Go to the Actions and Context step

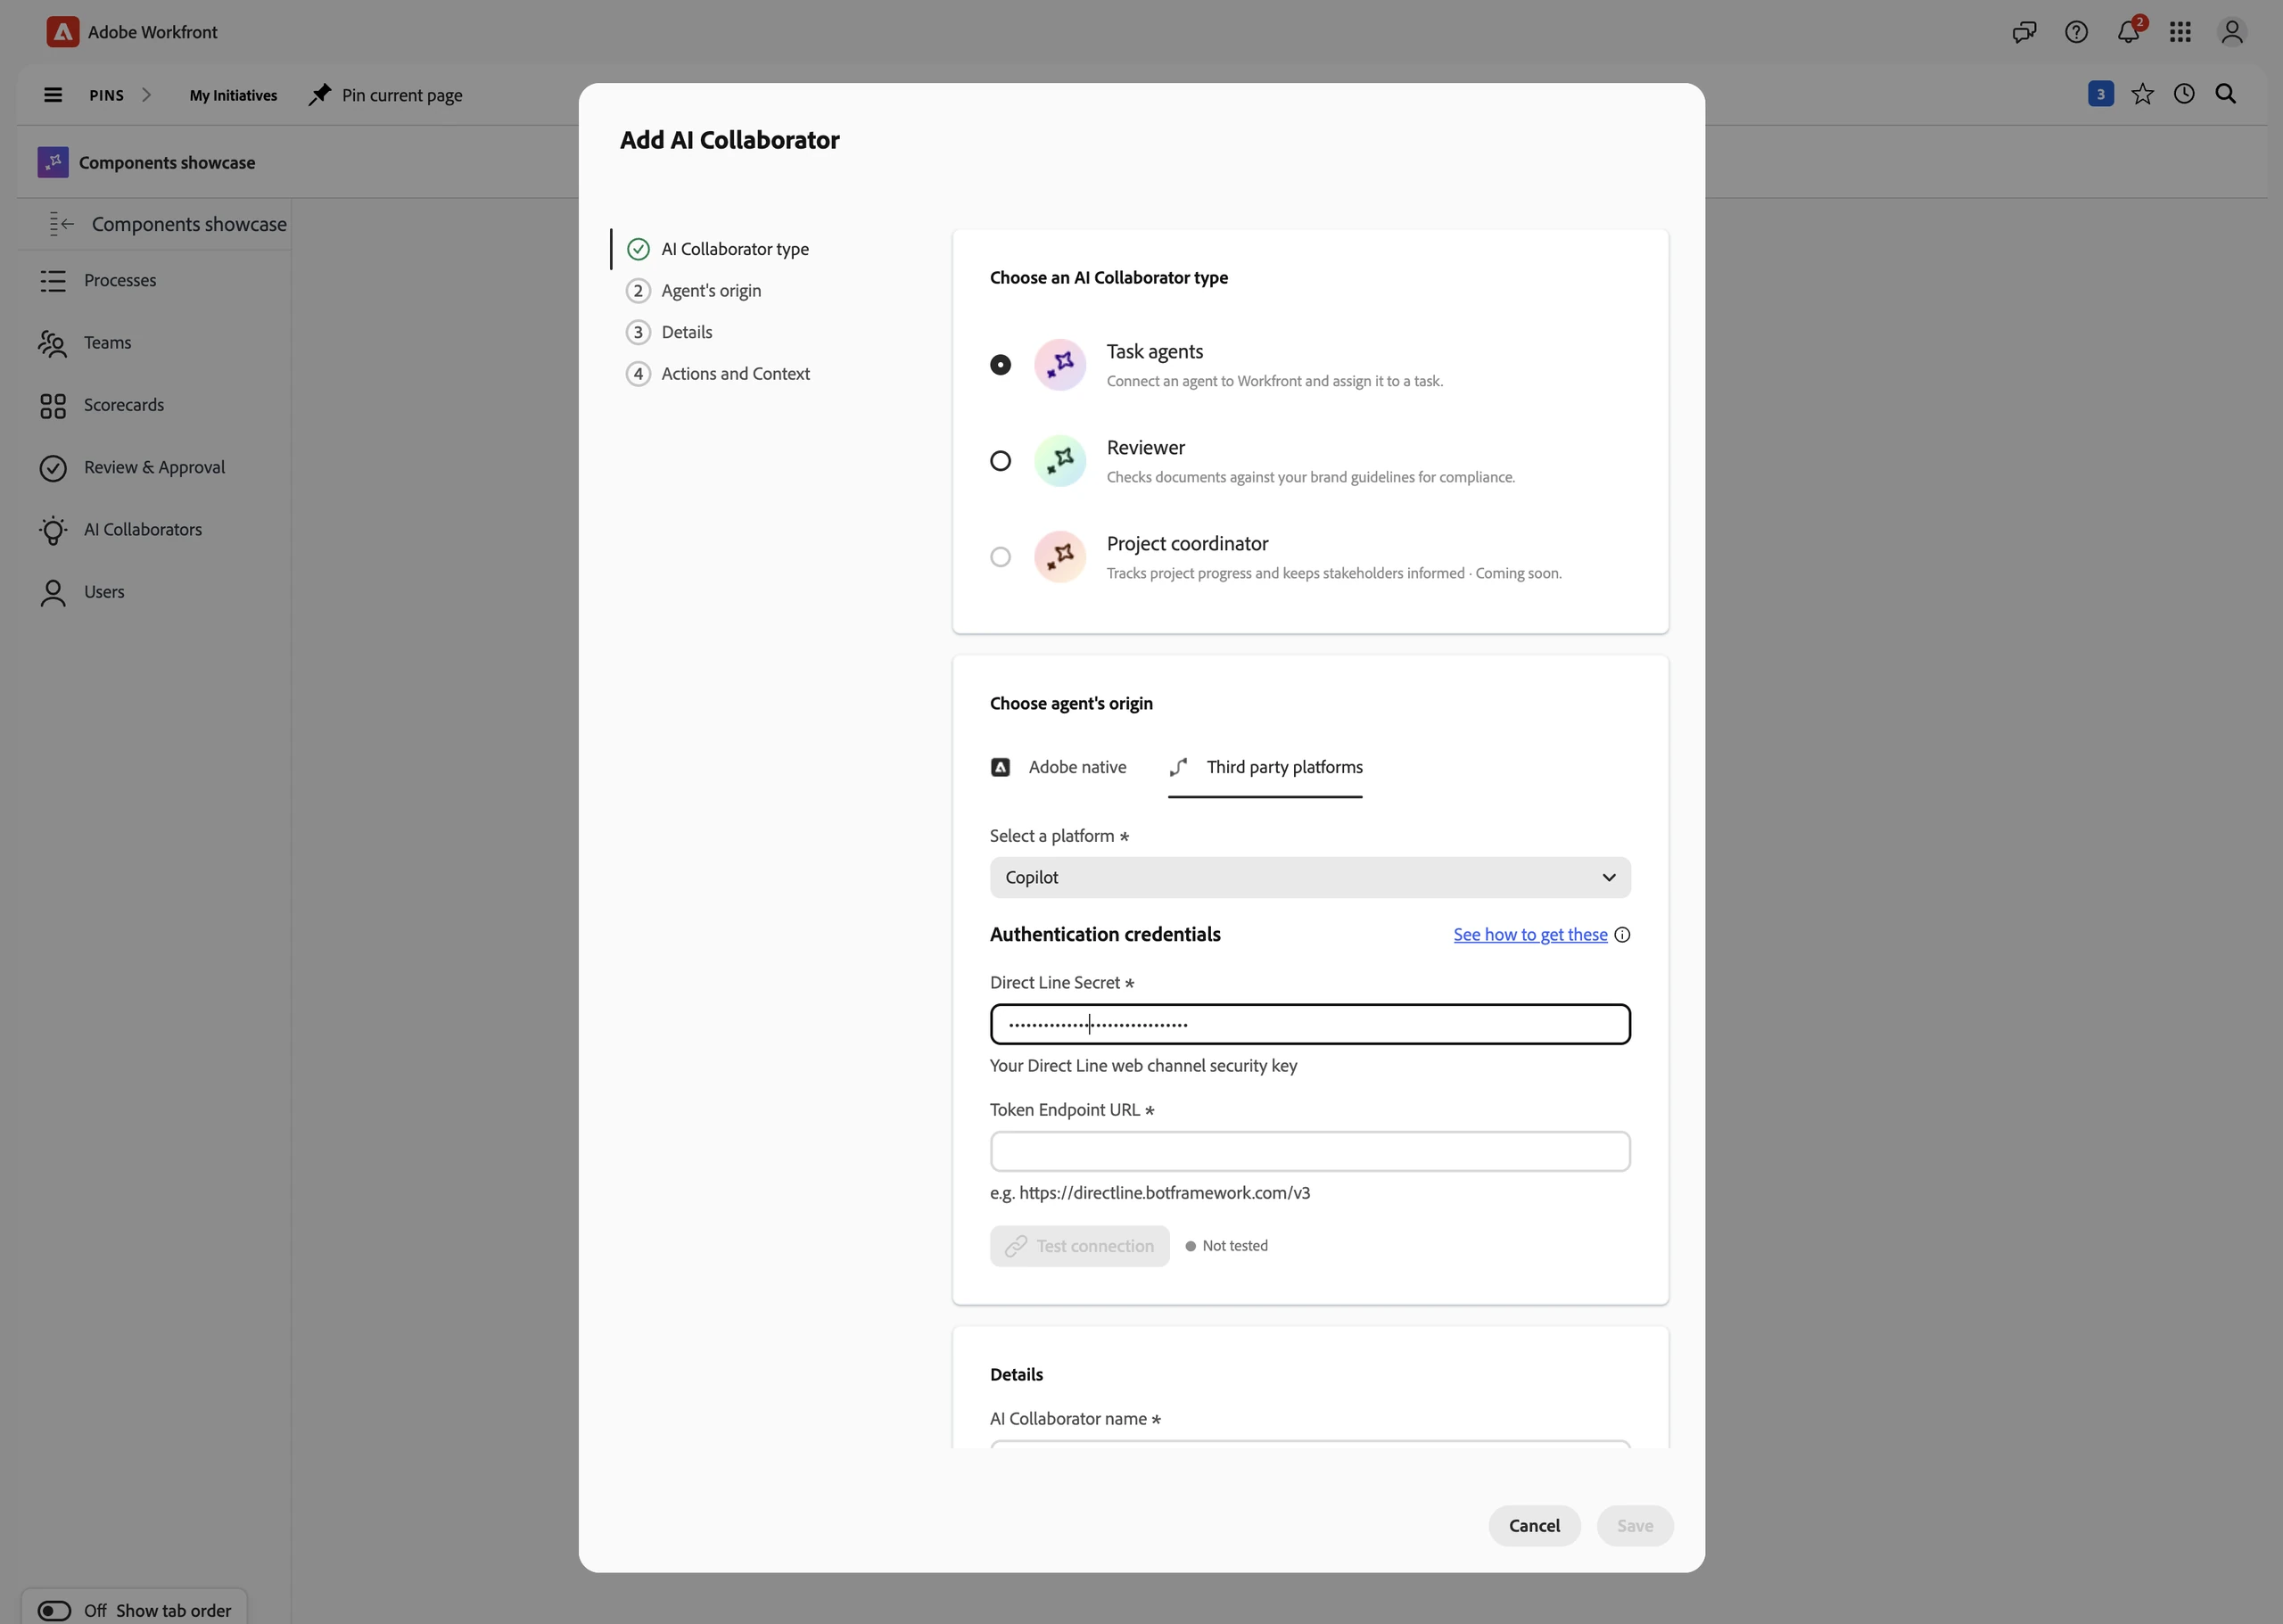pyautogui.click(x=718, y=374)
